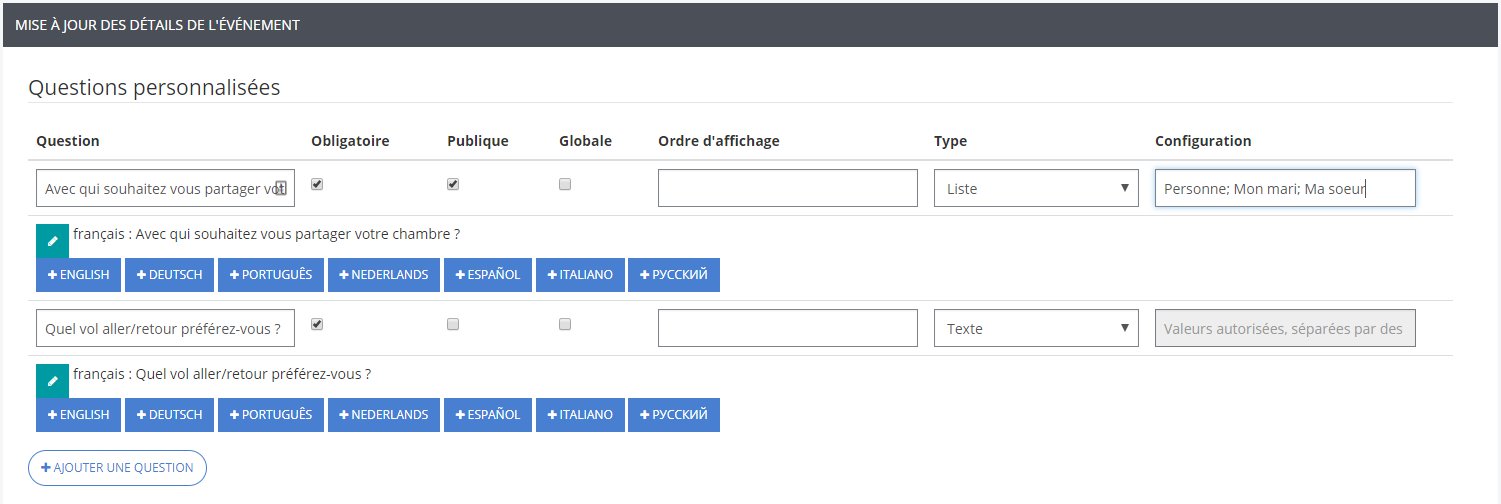
Task: Add Русский translation for the first question
Action: [673, 275]
